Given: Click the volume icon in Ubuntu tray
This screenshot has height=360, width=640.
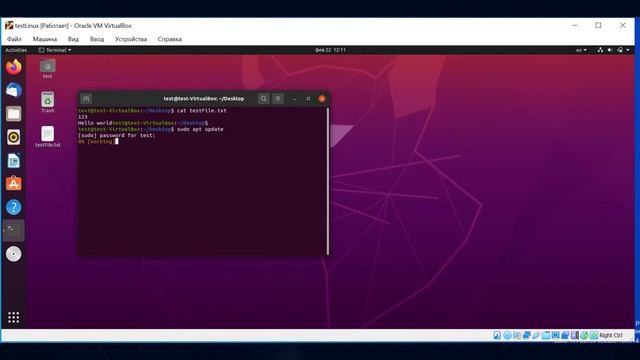Looking at the screenshot, I should point(610,50).
